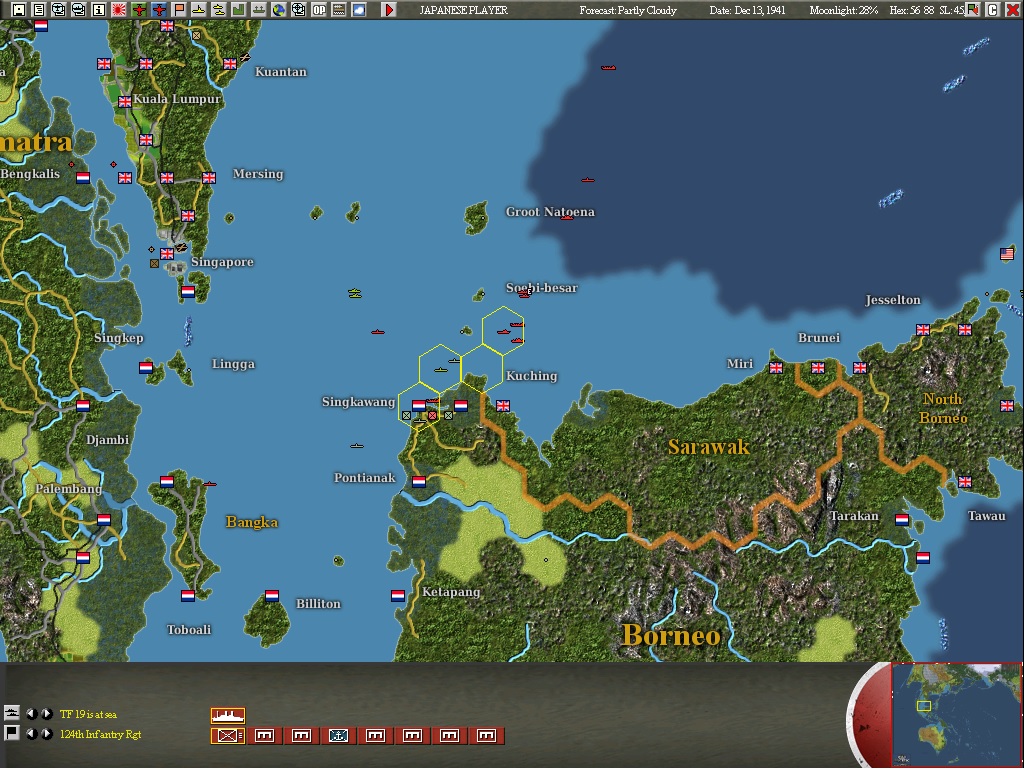Select the TF 19 warship silhouette button
1027x770 pixels.
click(x=228, y=715)
